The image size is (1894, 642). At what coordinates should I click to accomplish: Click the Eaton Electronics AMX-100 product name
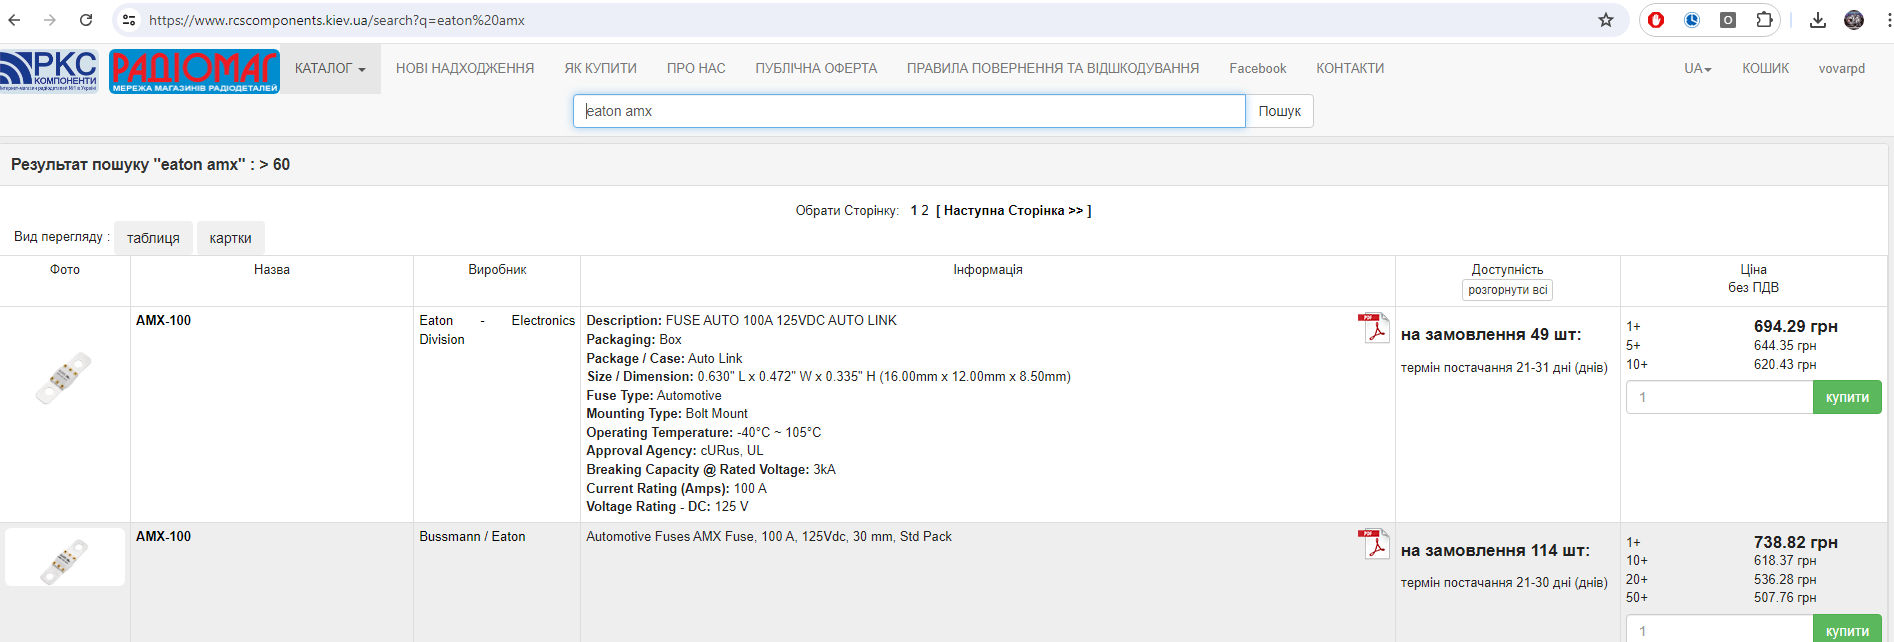(x=163, y=321)
